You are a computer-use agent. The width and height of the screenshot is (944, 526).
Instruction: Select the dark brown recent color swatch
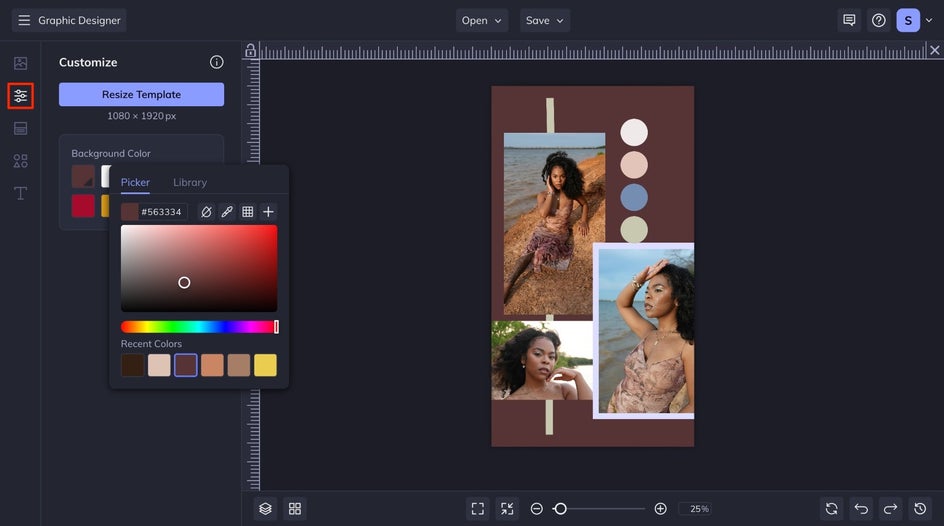coord(132,365)
